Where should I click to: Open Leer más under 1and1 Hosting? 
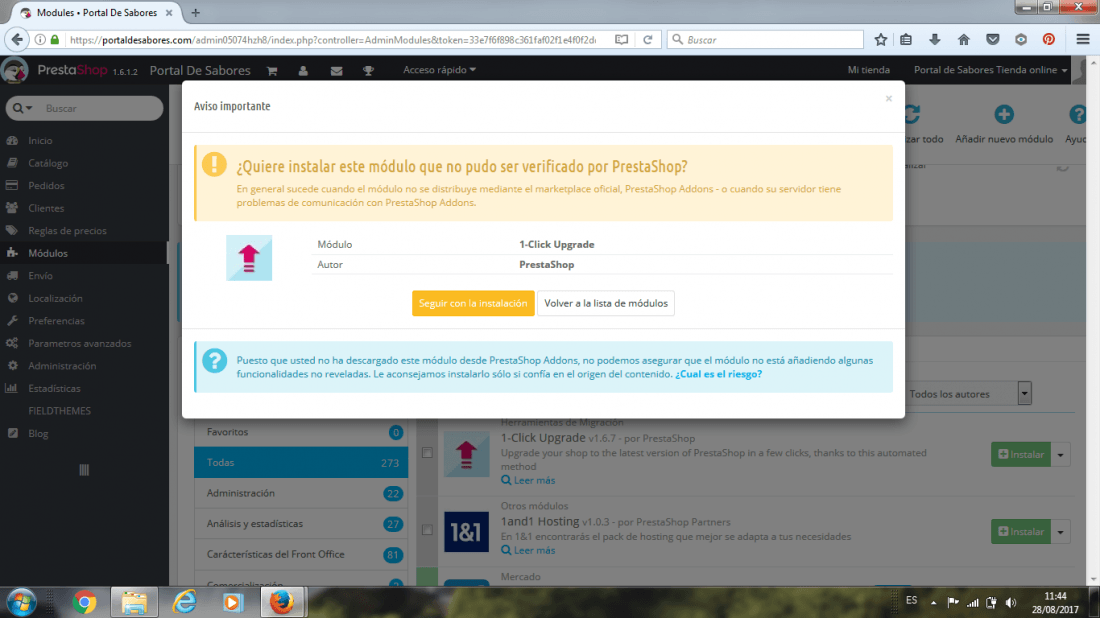[x=528, y=551]
